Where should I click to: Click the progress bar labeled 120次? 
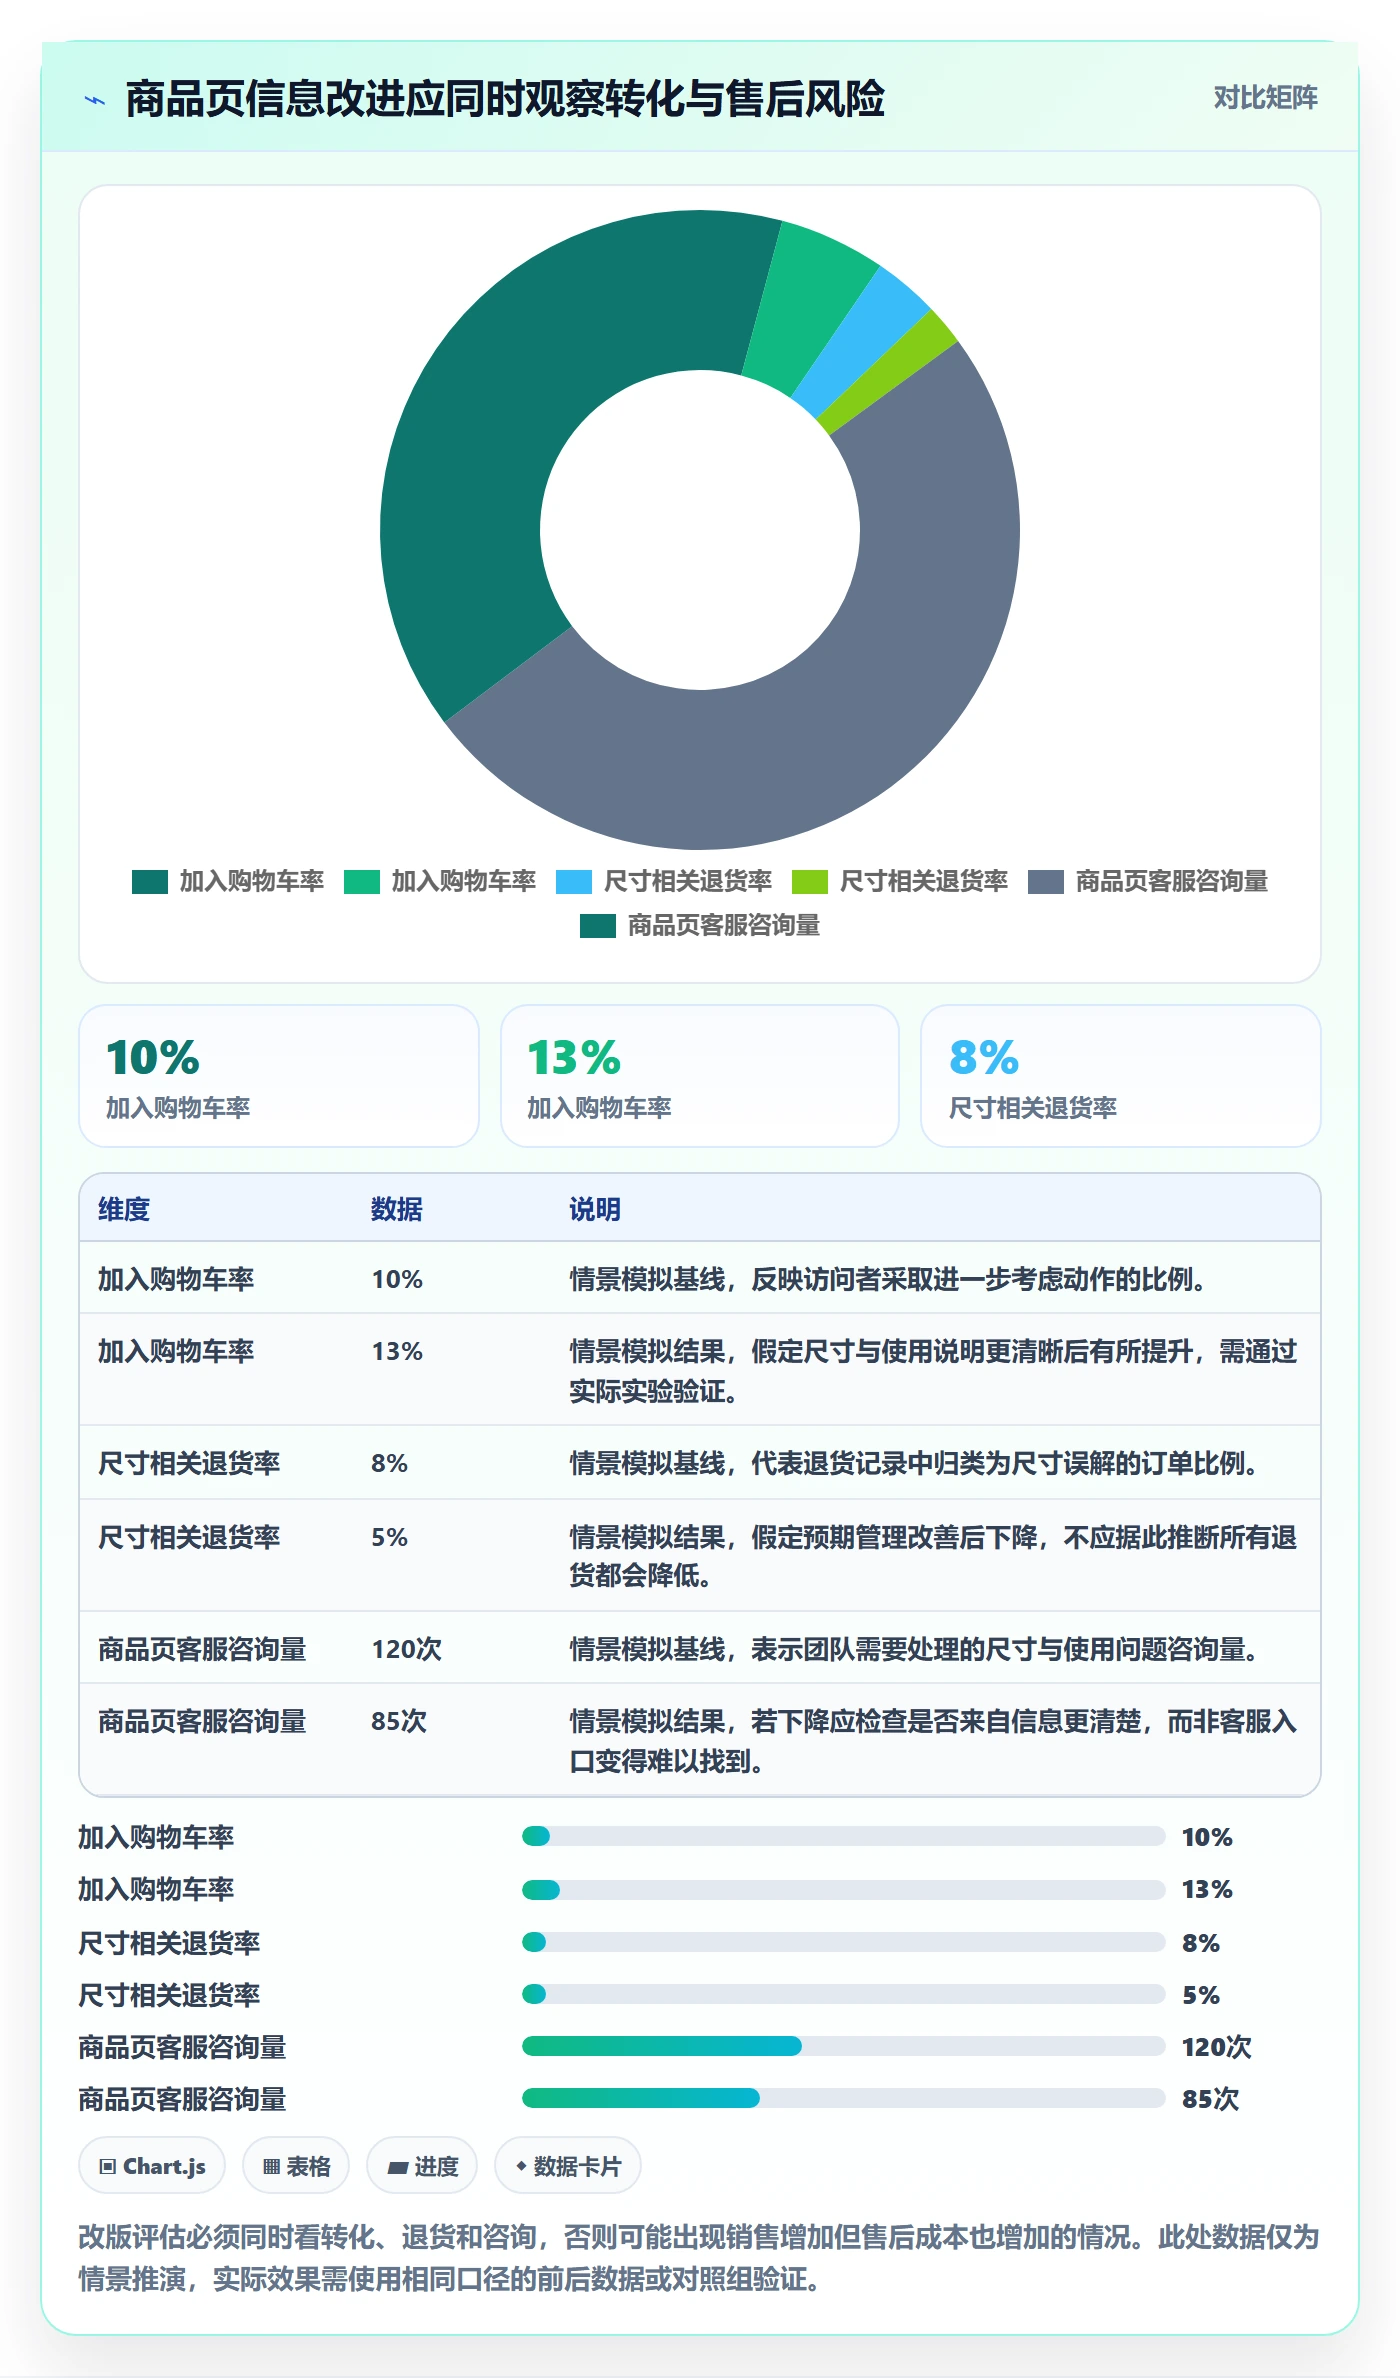[x=844, y=2046]
